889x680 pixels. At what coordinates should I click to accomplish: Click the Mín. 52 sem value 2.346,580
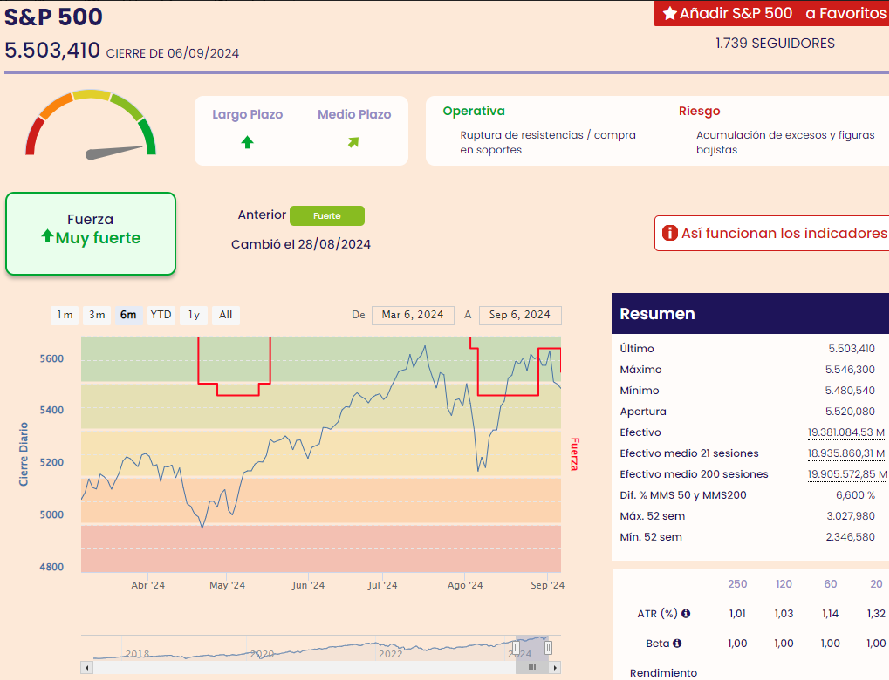850,537
